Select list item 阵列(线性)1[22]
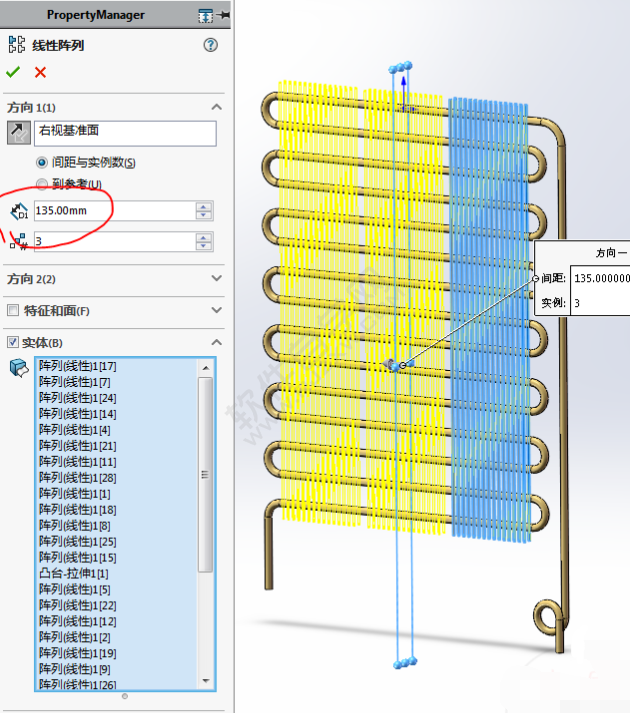Viewport: 630px width, 713px height. [77, 605]
